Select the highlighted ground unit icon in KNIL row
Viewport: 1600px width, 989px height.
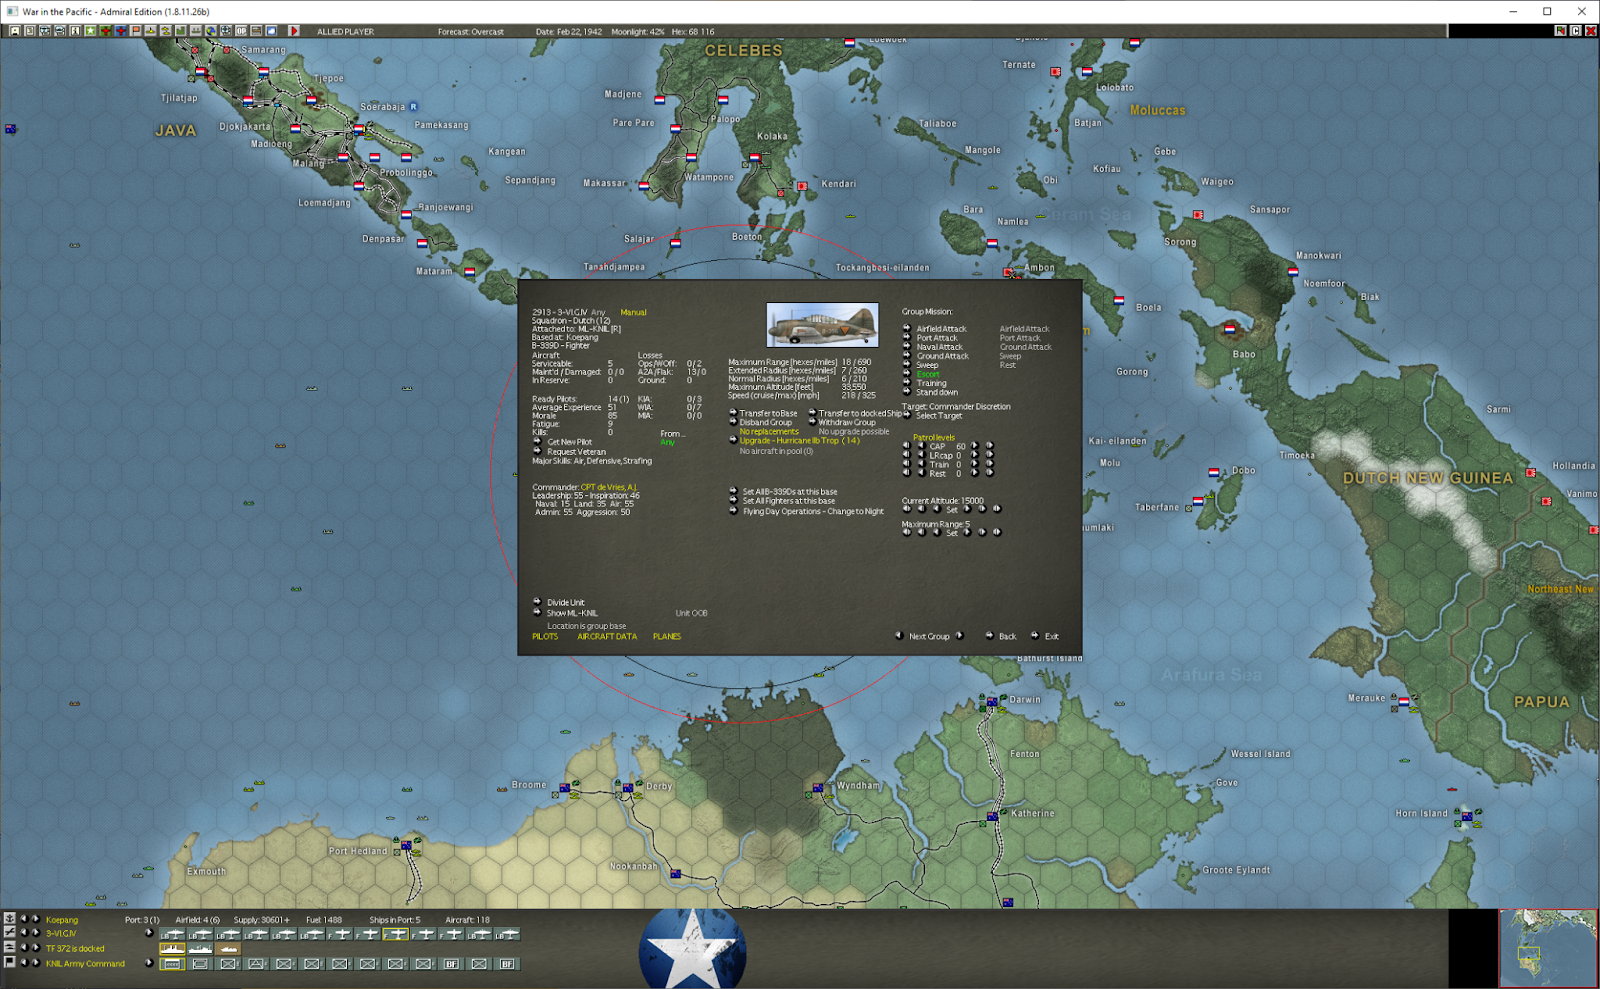(172, 964)
